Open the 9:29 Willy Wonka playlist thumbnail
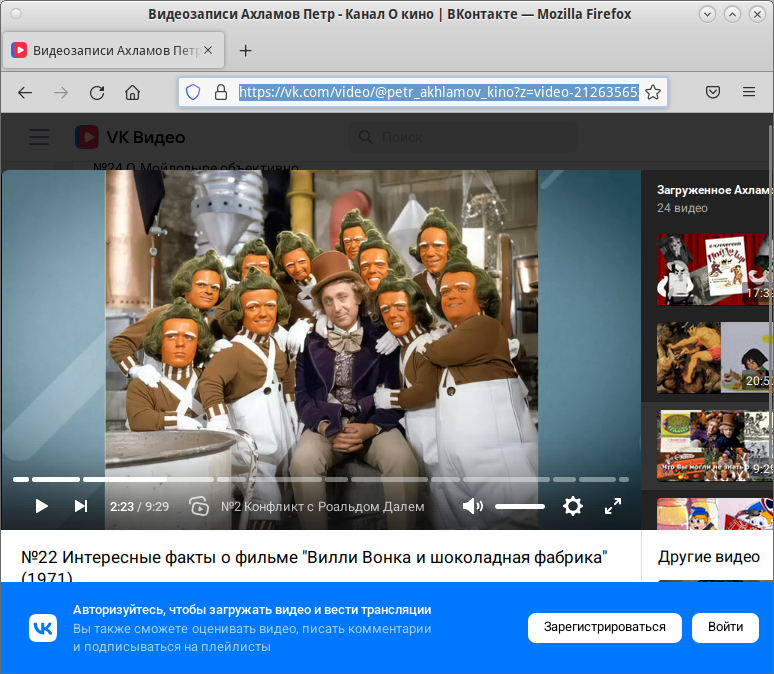This screenshot has width=774, height=674. click(715, 446)
